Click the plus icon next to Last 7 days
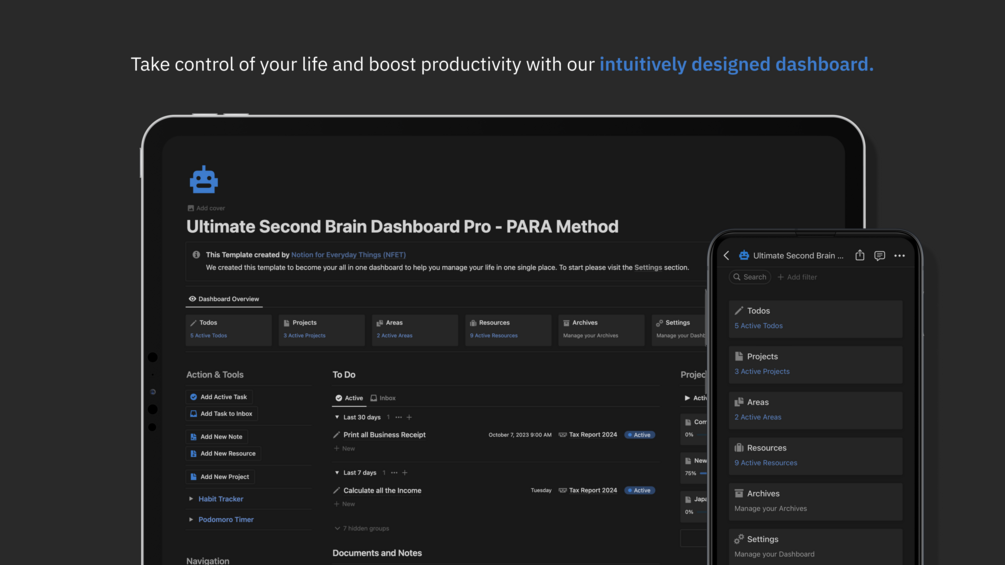1005x565 pixels. pyautogui.click(x=404, y=473)
